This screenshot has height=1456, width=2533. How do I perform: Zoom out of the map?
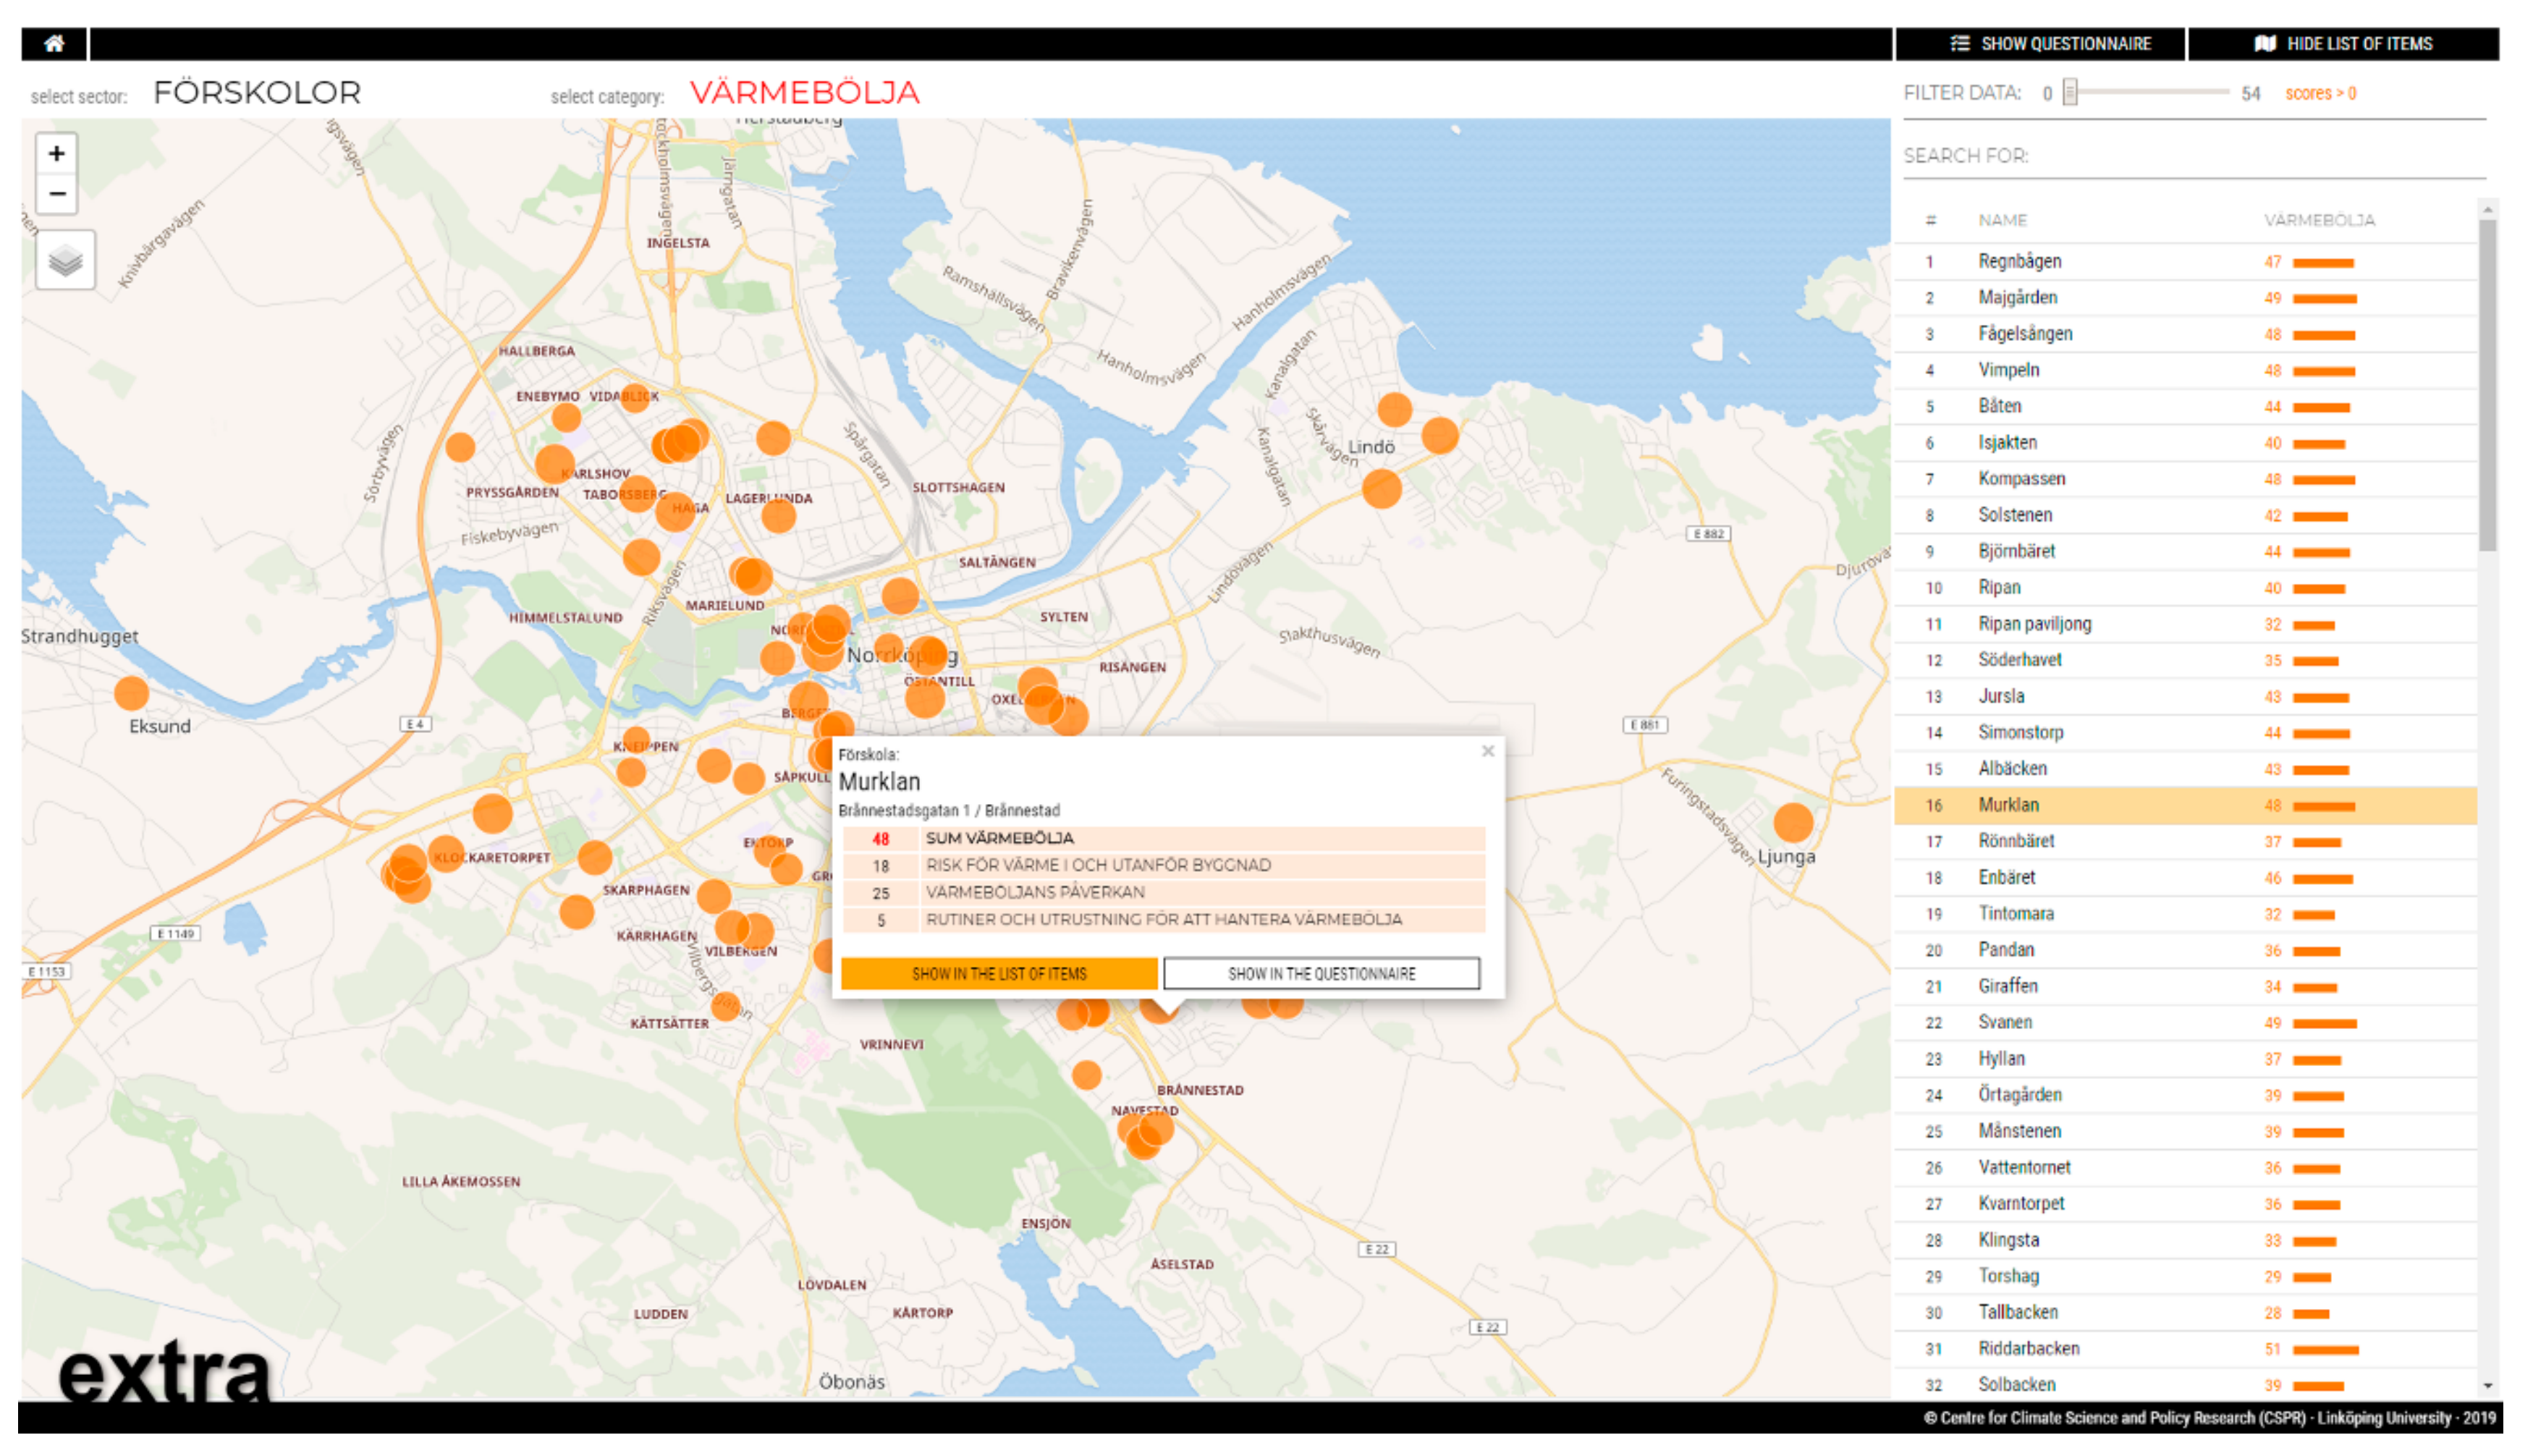57,194
